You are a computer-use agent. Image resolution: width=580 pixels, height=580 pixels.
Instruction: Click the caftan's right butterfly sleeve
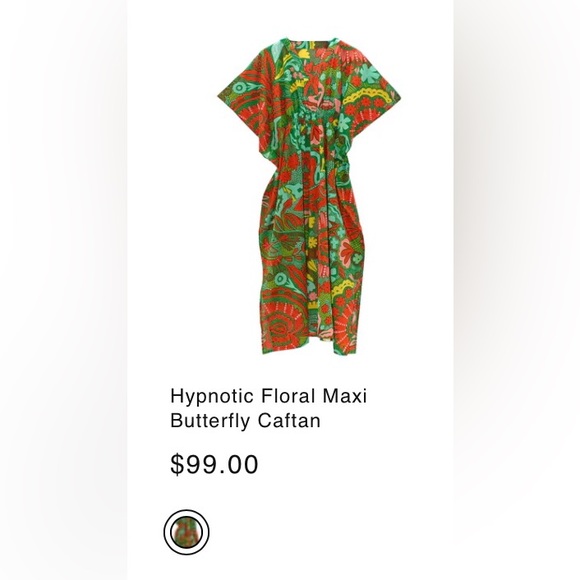coord(370,96)
